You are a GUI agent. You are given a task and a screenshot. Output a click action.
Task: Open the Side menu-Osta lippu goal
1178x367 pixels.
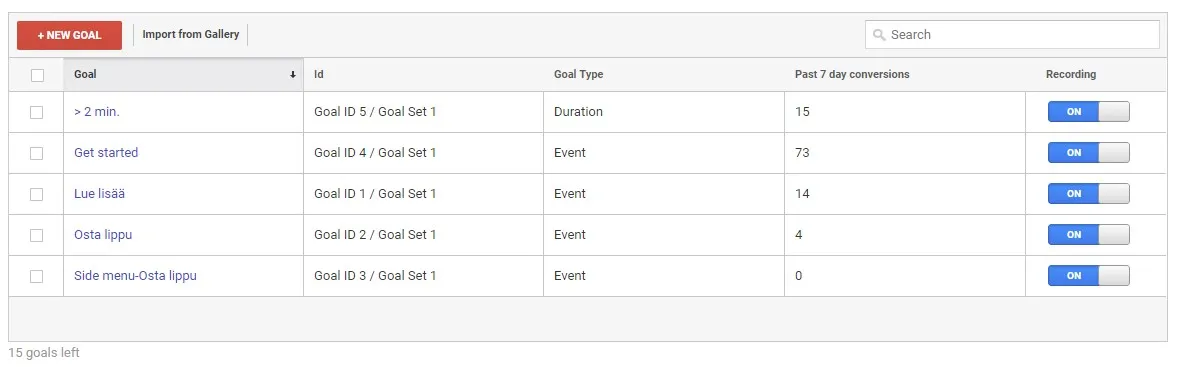tap(135, 275)
